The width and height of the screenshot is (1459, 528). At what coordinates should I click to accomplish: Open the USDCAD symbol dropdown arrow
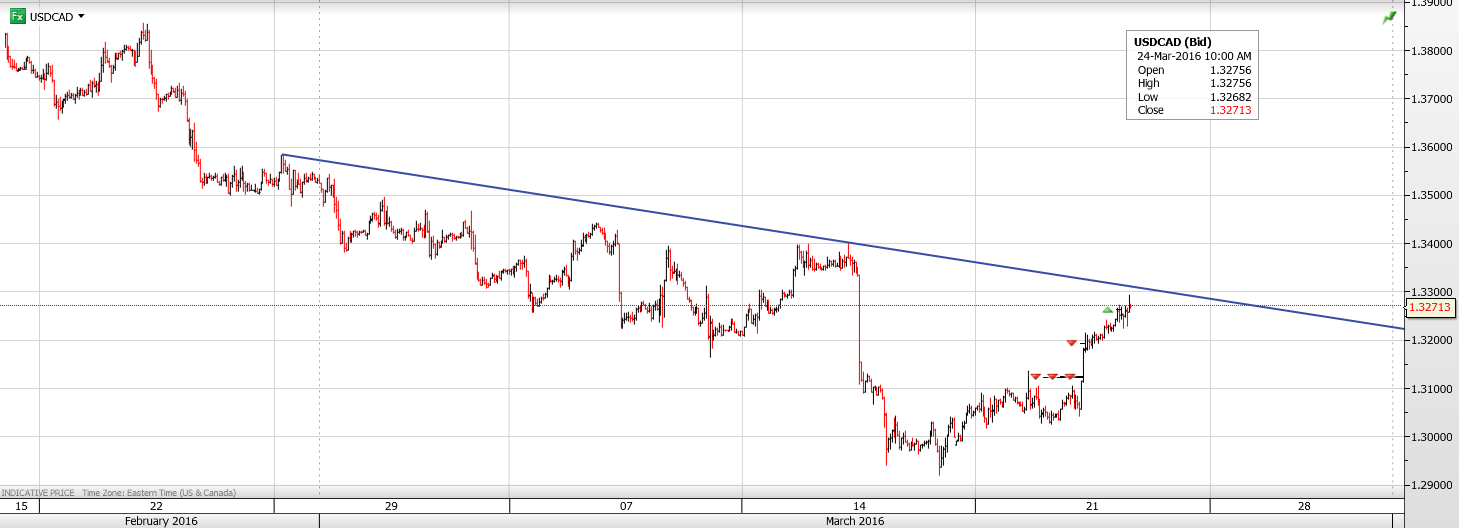pyautogui.click(x=81, y=17)
